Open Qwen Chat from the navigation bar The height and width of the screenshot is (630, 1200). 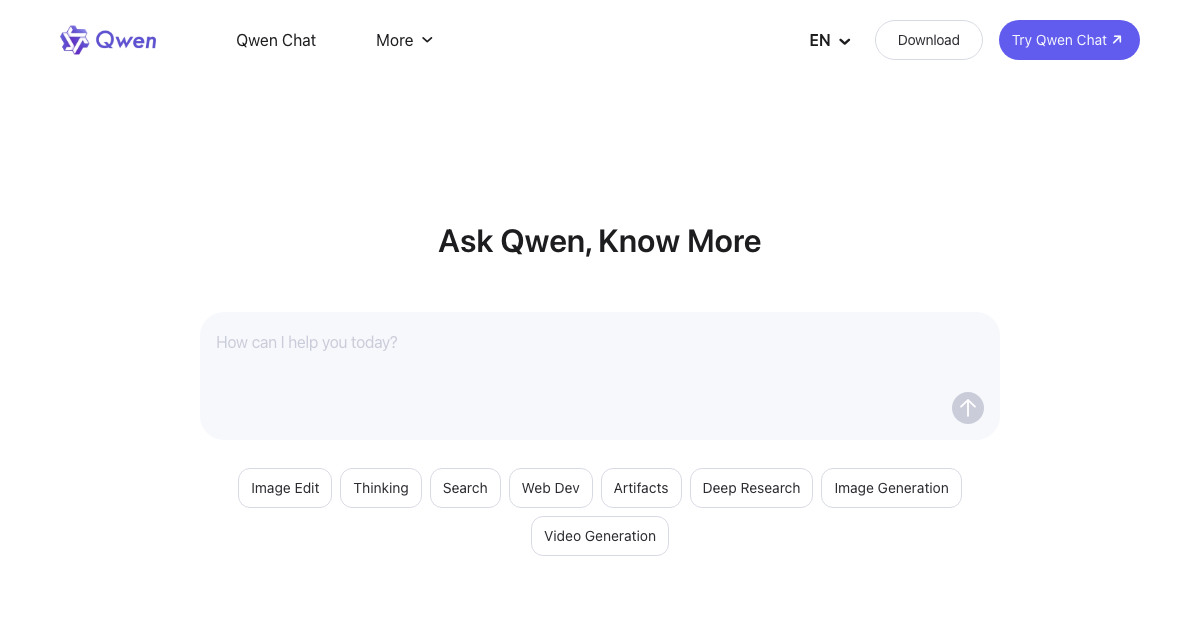276,40
